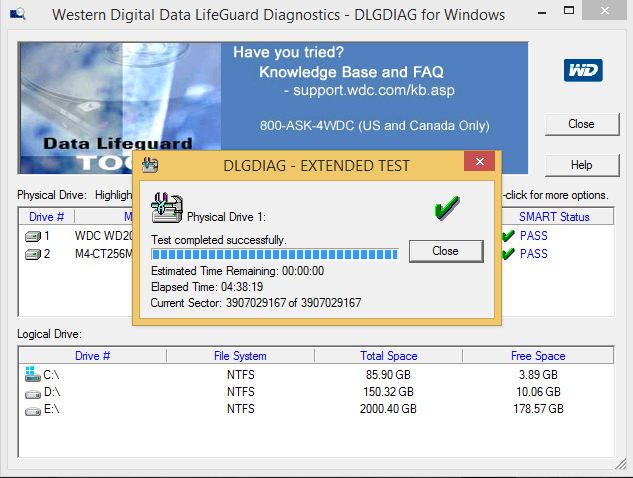Sort by Total Space column header
Screen dimensions: 633x478
point(388,356)
